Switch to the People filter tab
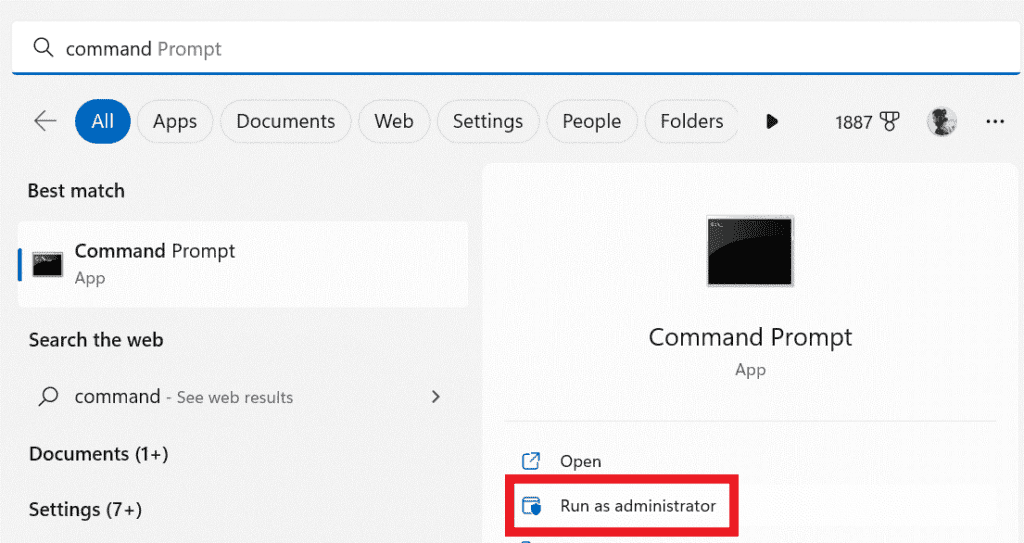The height and width of the screenshot is (543, 1024). (x=592, y=121)
